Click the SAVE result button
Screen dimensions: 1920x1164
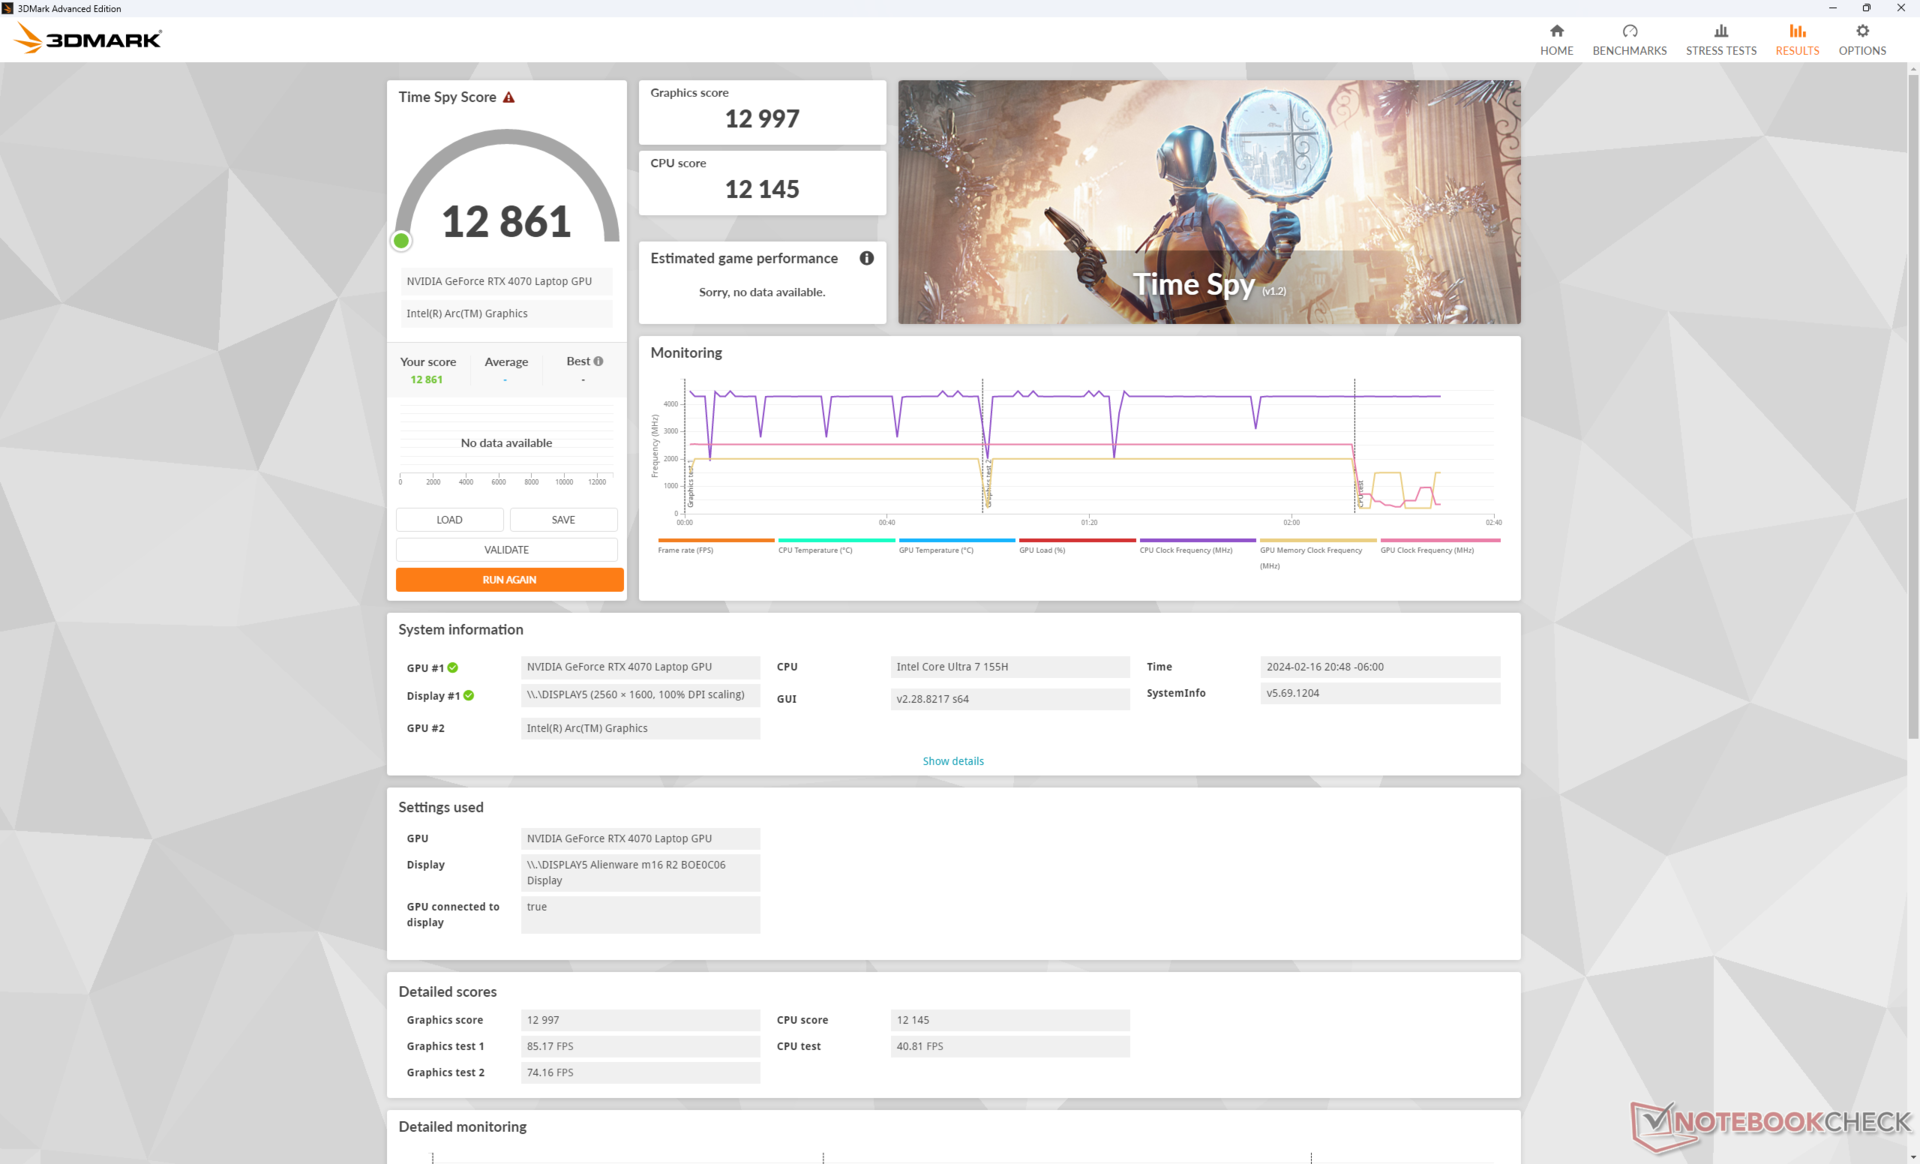click(x=563, y=520)
